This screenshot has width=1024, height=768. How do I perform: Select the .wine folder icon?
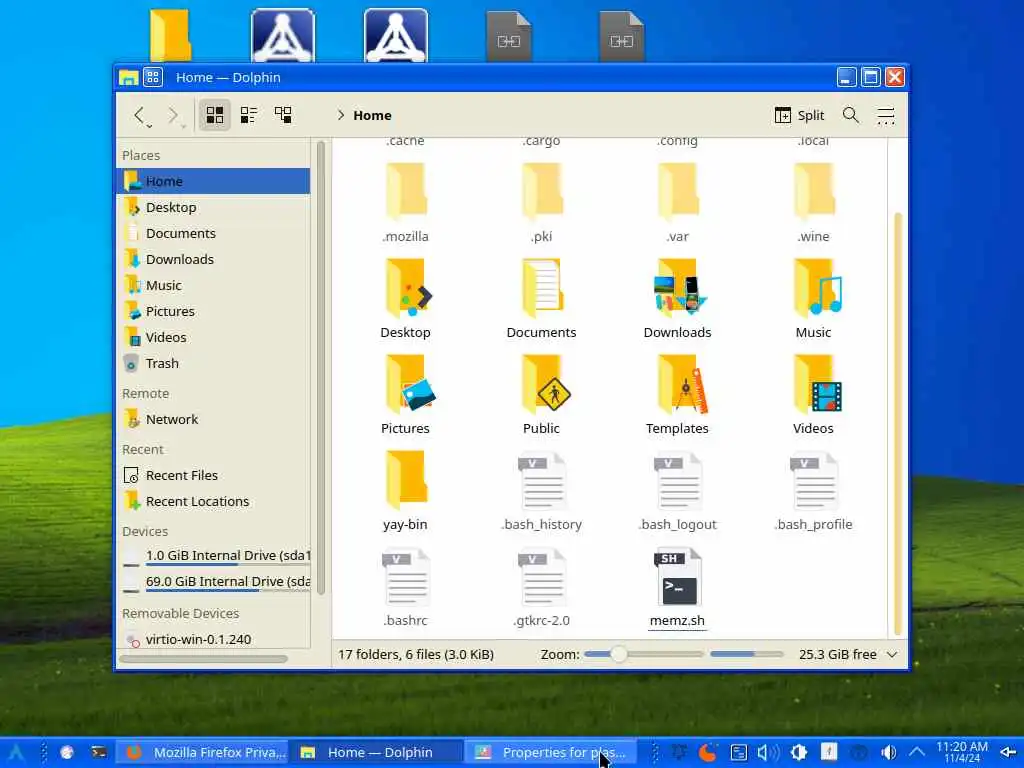813,193
